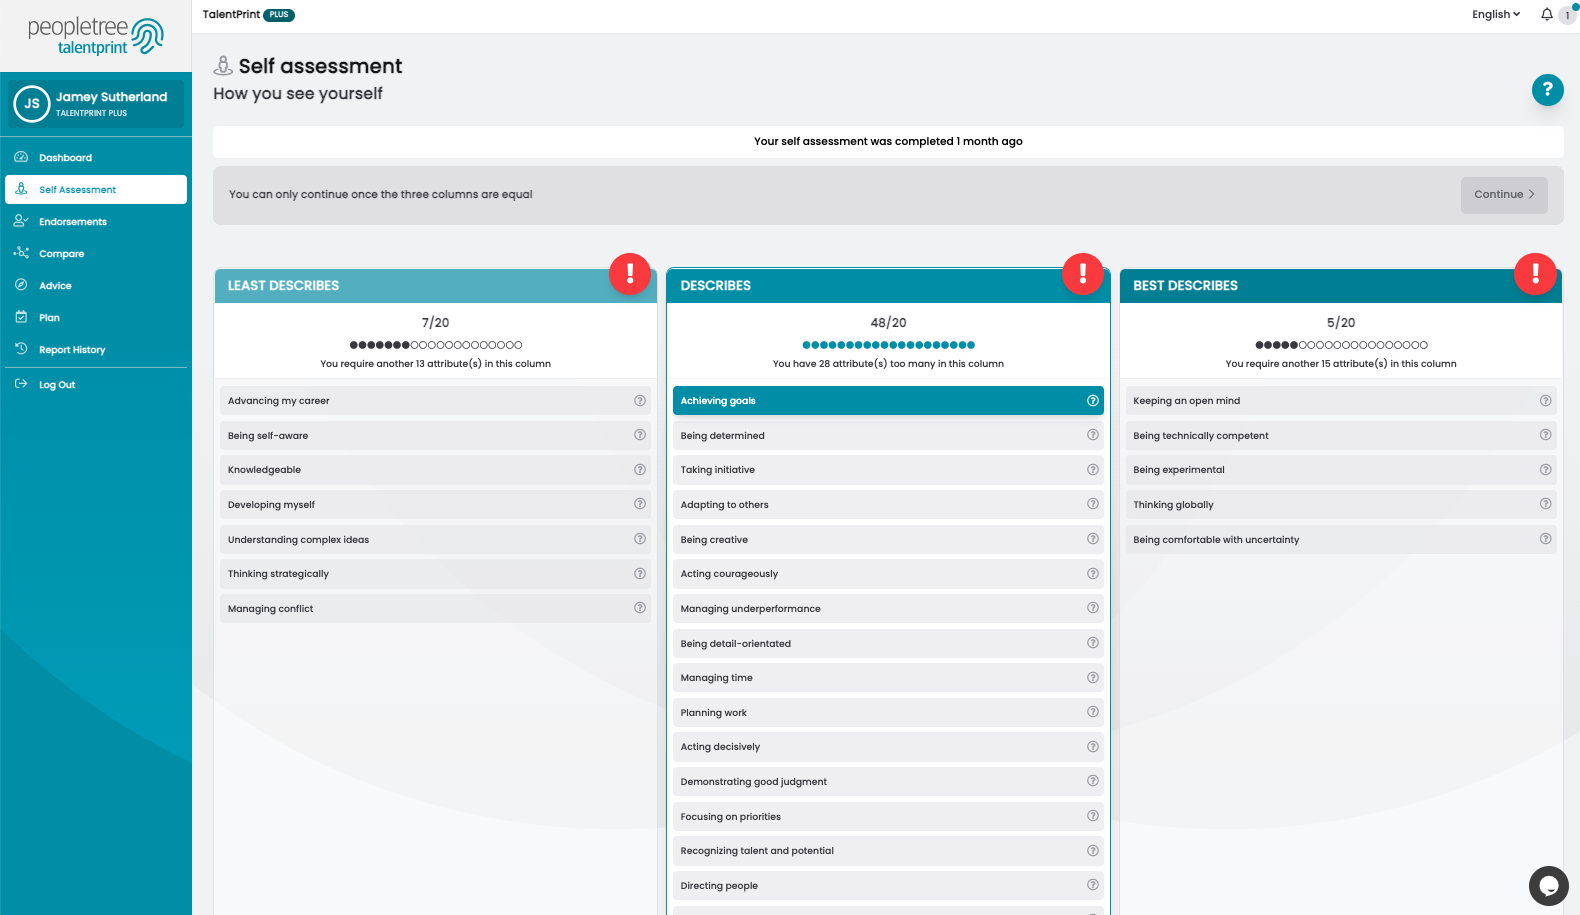Click the Describes column progress dots
Screen dimensions: 1580x915
(x=888, y=345)
